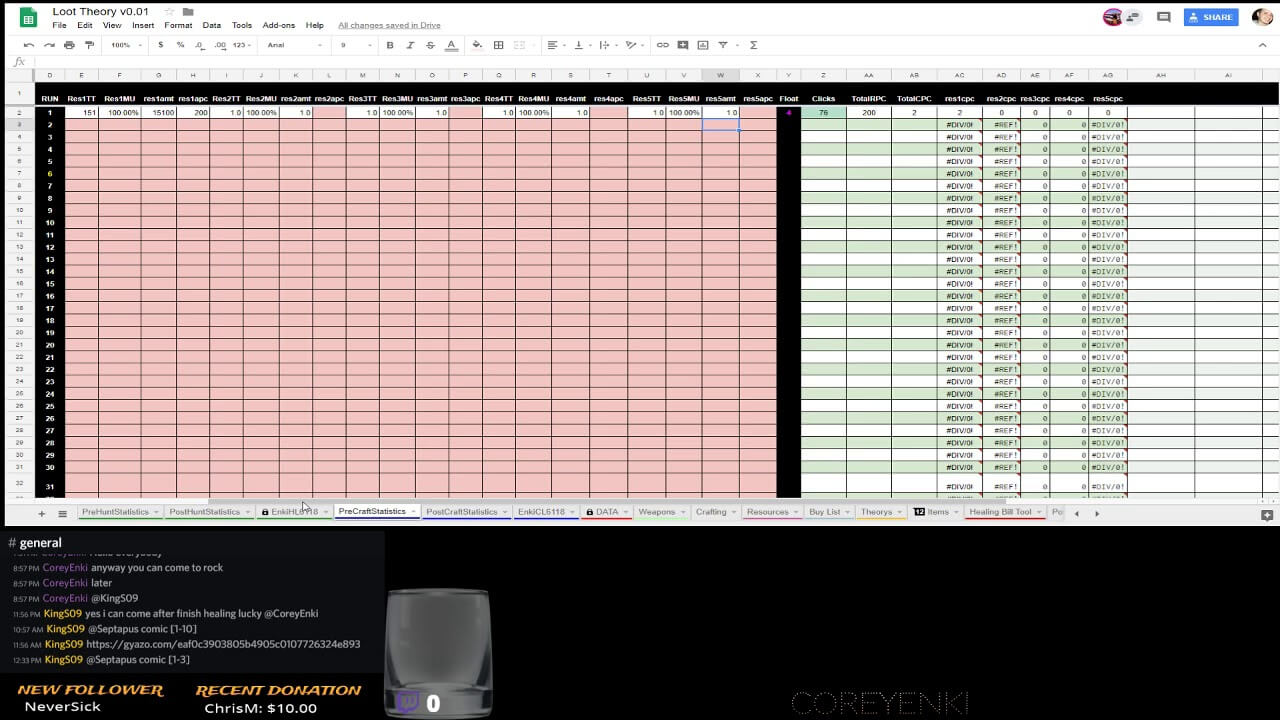The height and width of the screenshot is (720, 1280).
Task: Open the Format menu
Action: [178, 25]
